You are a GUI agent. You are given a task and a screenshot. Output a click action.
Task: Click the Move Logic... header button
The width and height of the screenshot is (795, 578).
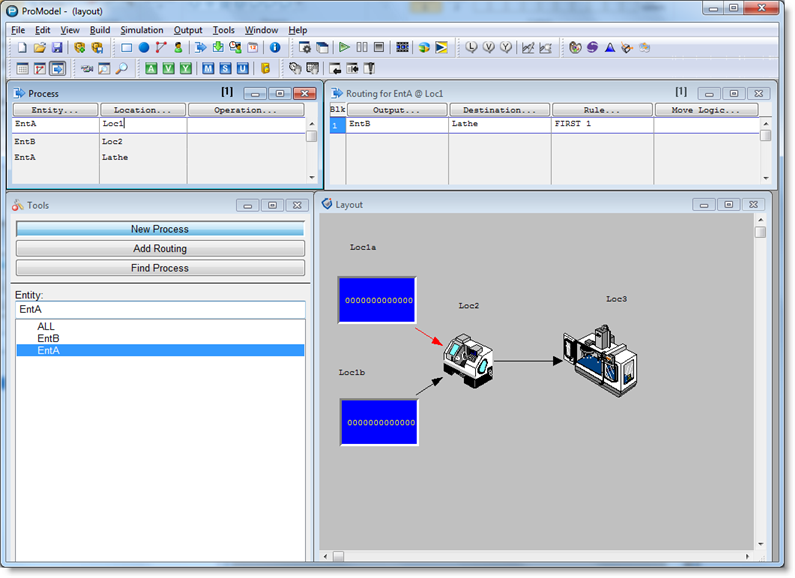[x=706, y=110]
